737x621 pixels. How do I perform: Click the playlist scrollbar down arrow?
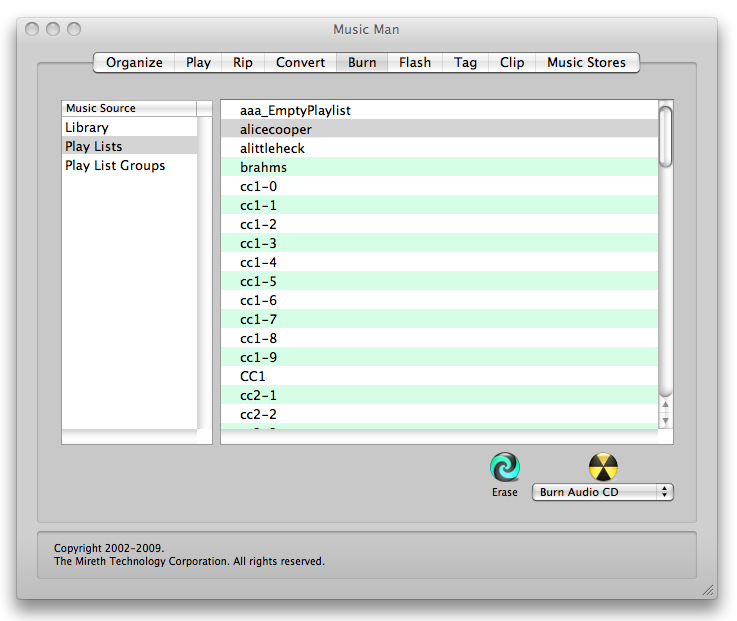pyautogui.click(x=666, y=420)
